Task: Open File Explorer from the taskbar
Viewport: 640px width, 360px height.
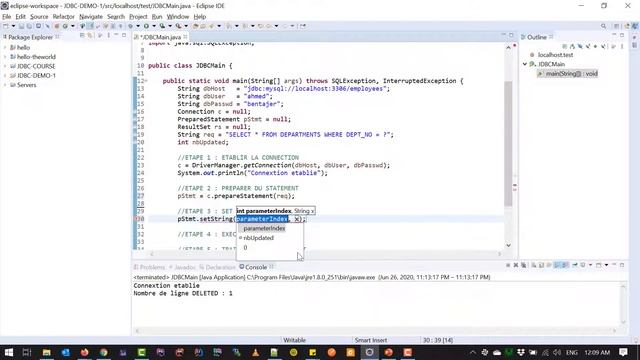Action: tap(47, 352)
